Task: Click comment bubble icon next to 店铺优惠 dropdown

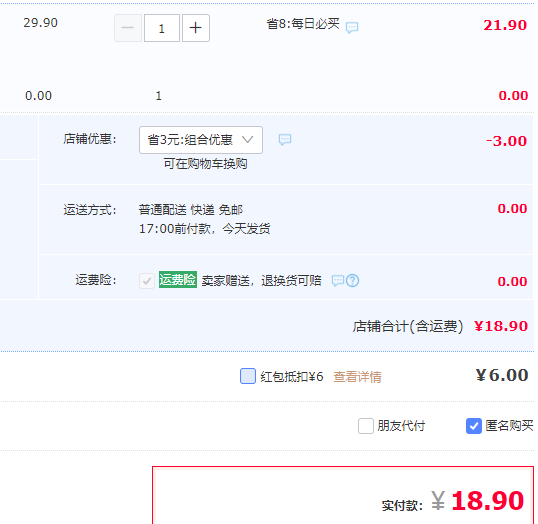Action: (285, 139)
